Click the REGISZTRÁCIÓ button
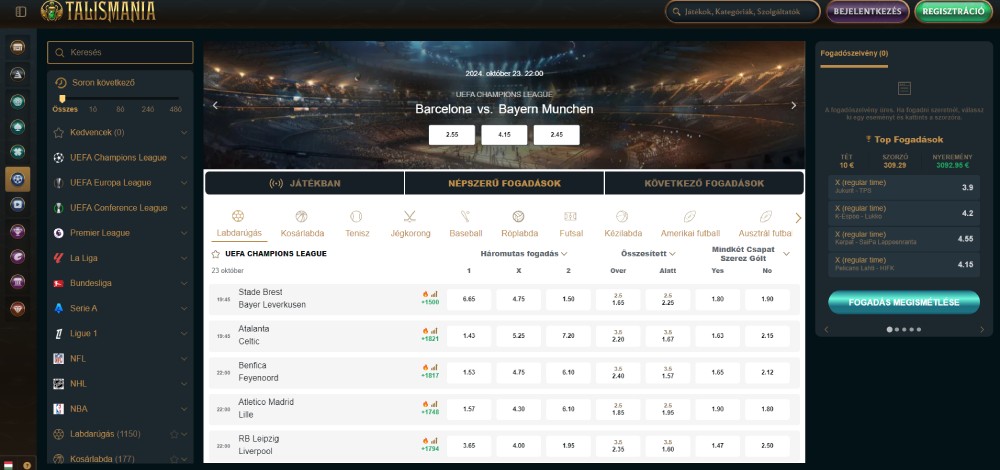The width and height of the screenshot is (1000, 470). [x=953, y=11]
